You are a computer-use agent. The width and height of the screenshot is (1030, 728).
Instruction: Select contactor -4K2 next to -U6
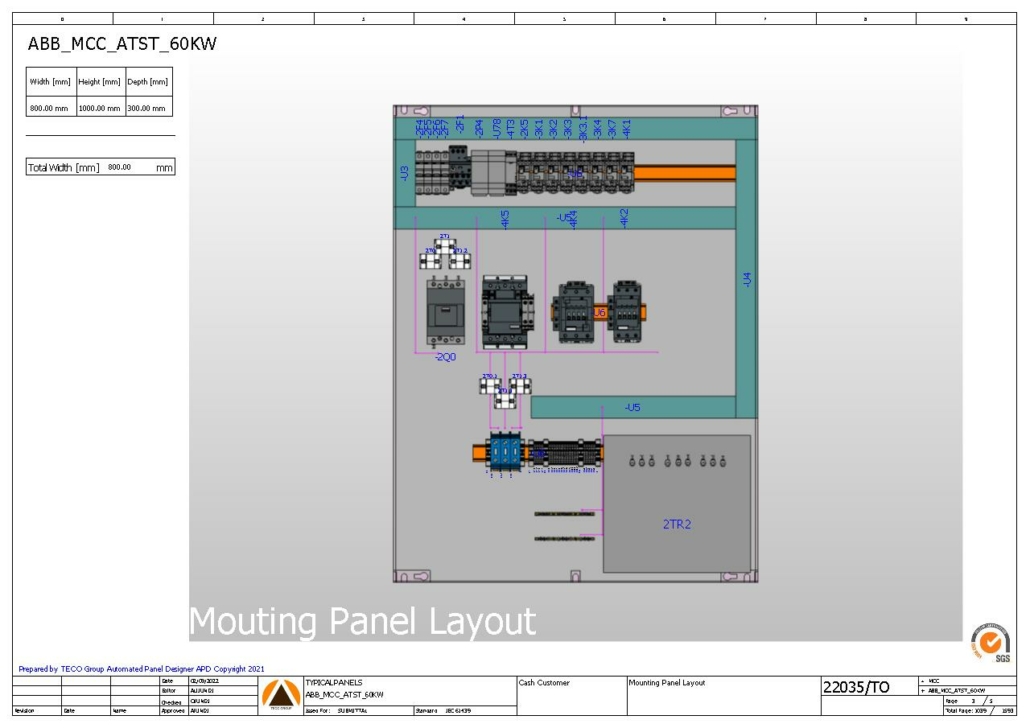[x=628, y=310]
